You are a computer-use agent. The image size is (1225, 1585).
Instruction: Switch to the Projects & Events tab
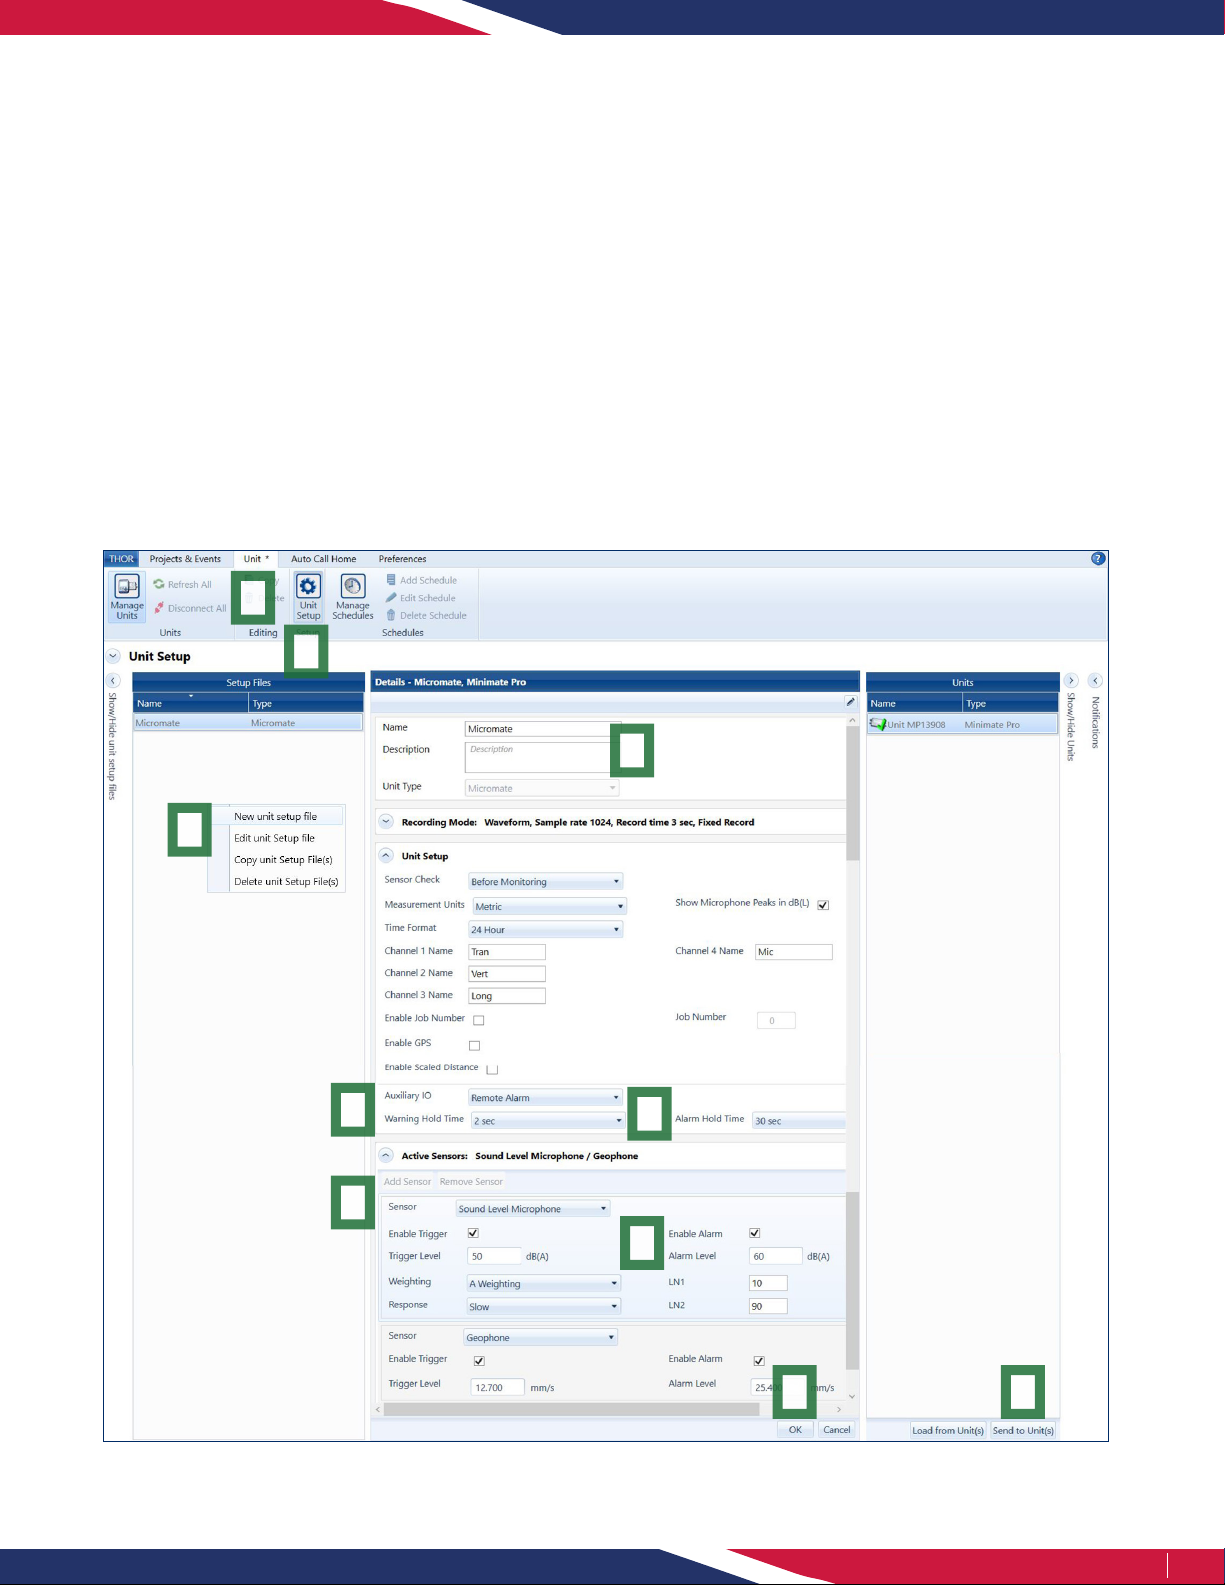(x=185, y=559)
